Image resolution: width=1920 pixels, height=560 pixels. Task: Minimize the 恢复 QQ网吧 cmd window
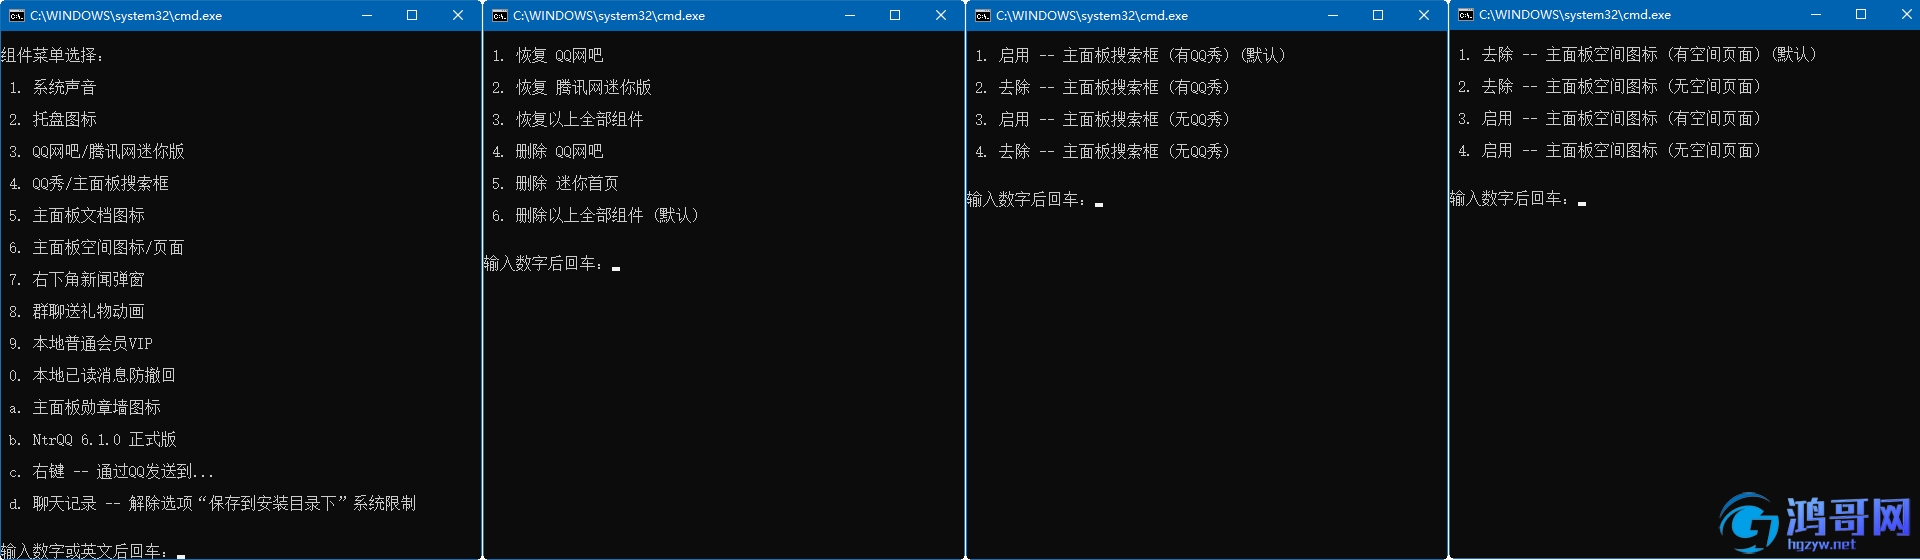(x=850, y=16)
